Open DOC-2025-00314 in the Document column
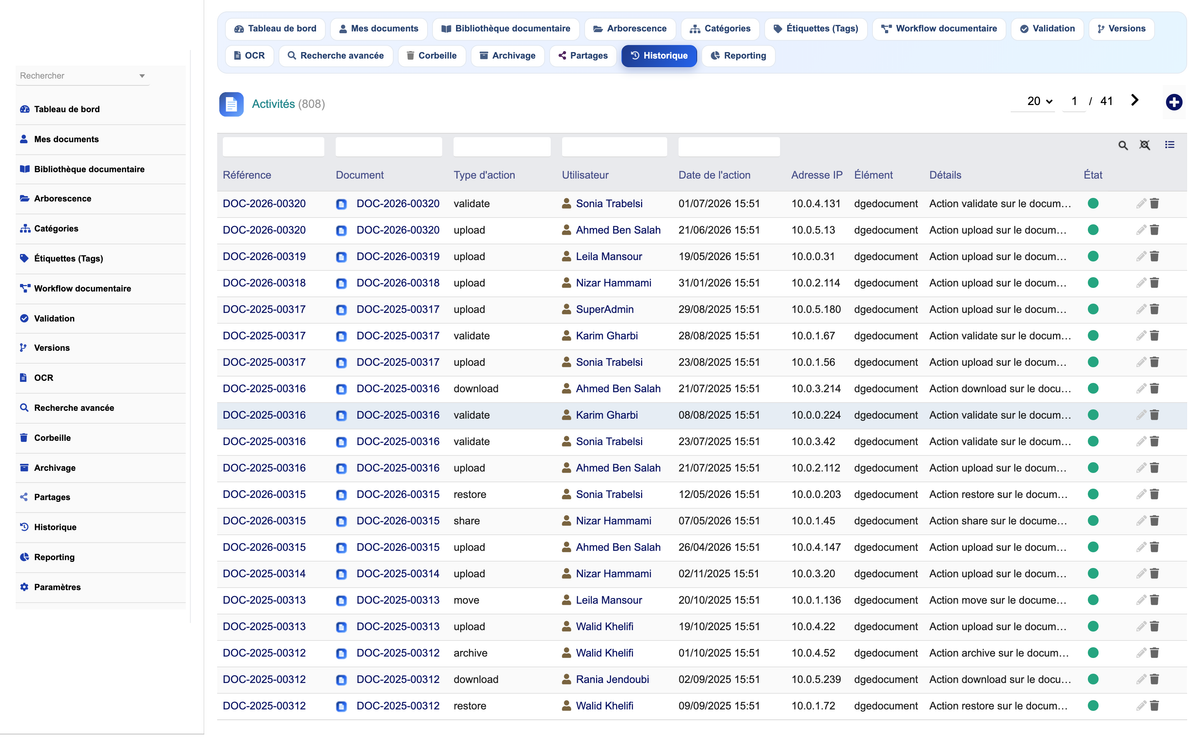Image resolution: width=1200 pixels, height=743 pixels. point(398,574)
